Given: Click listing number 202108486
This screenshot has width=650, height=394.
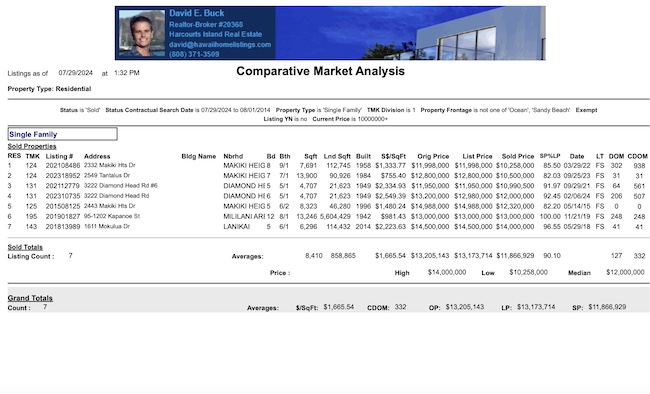Looking at the screenshot, I should [63, 165].
